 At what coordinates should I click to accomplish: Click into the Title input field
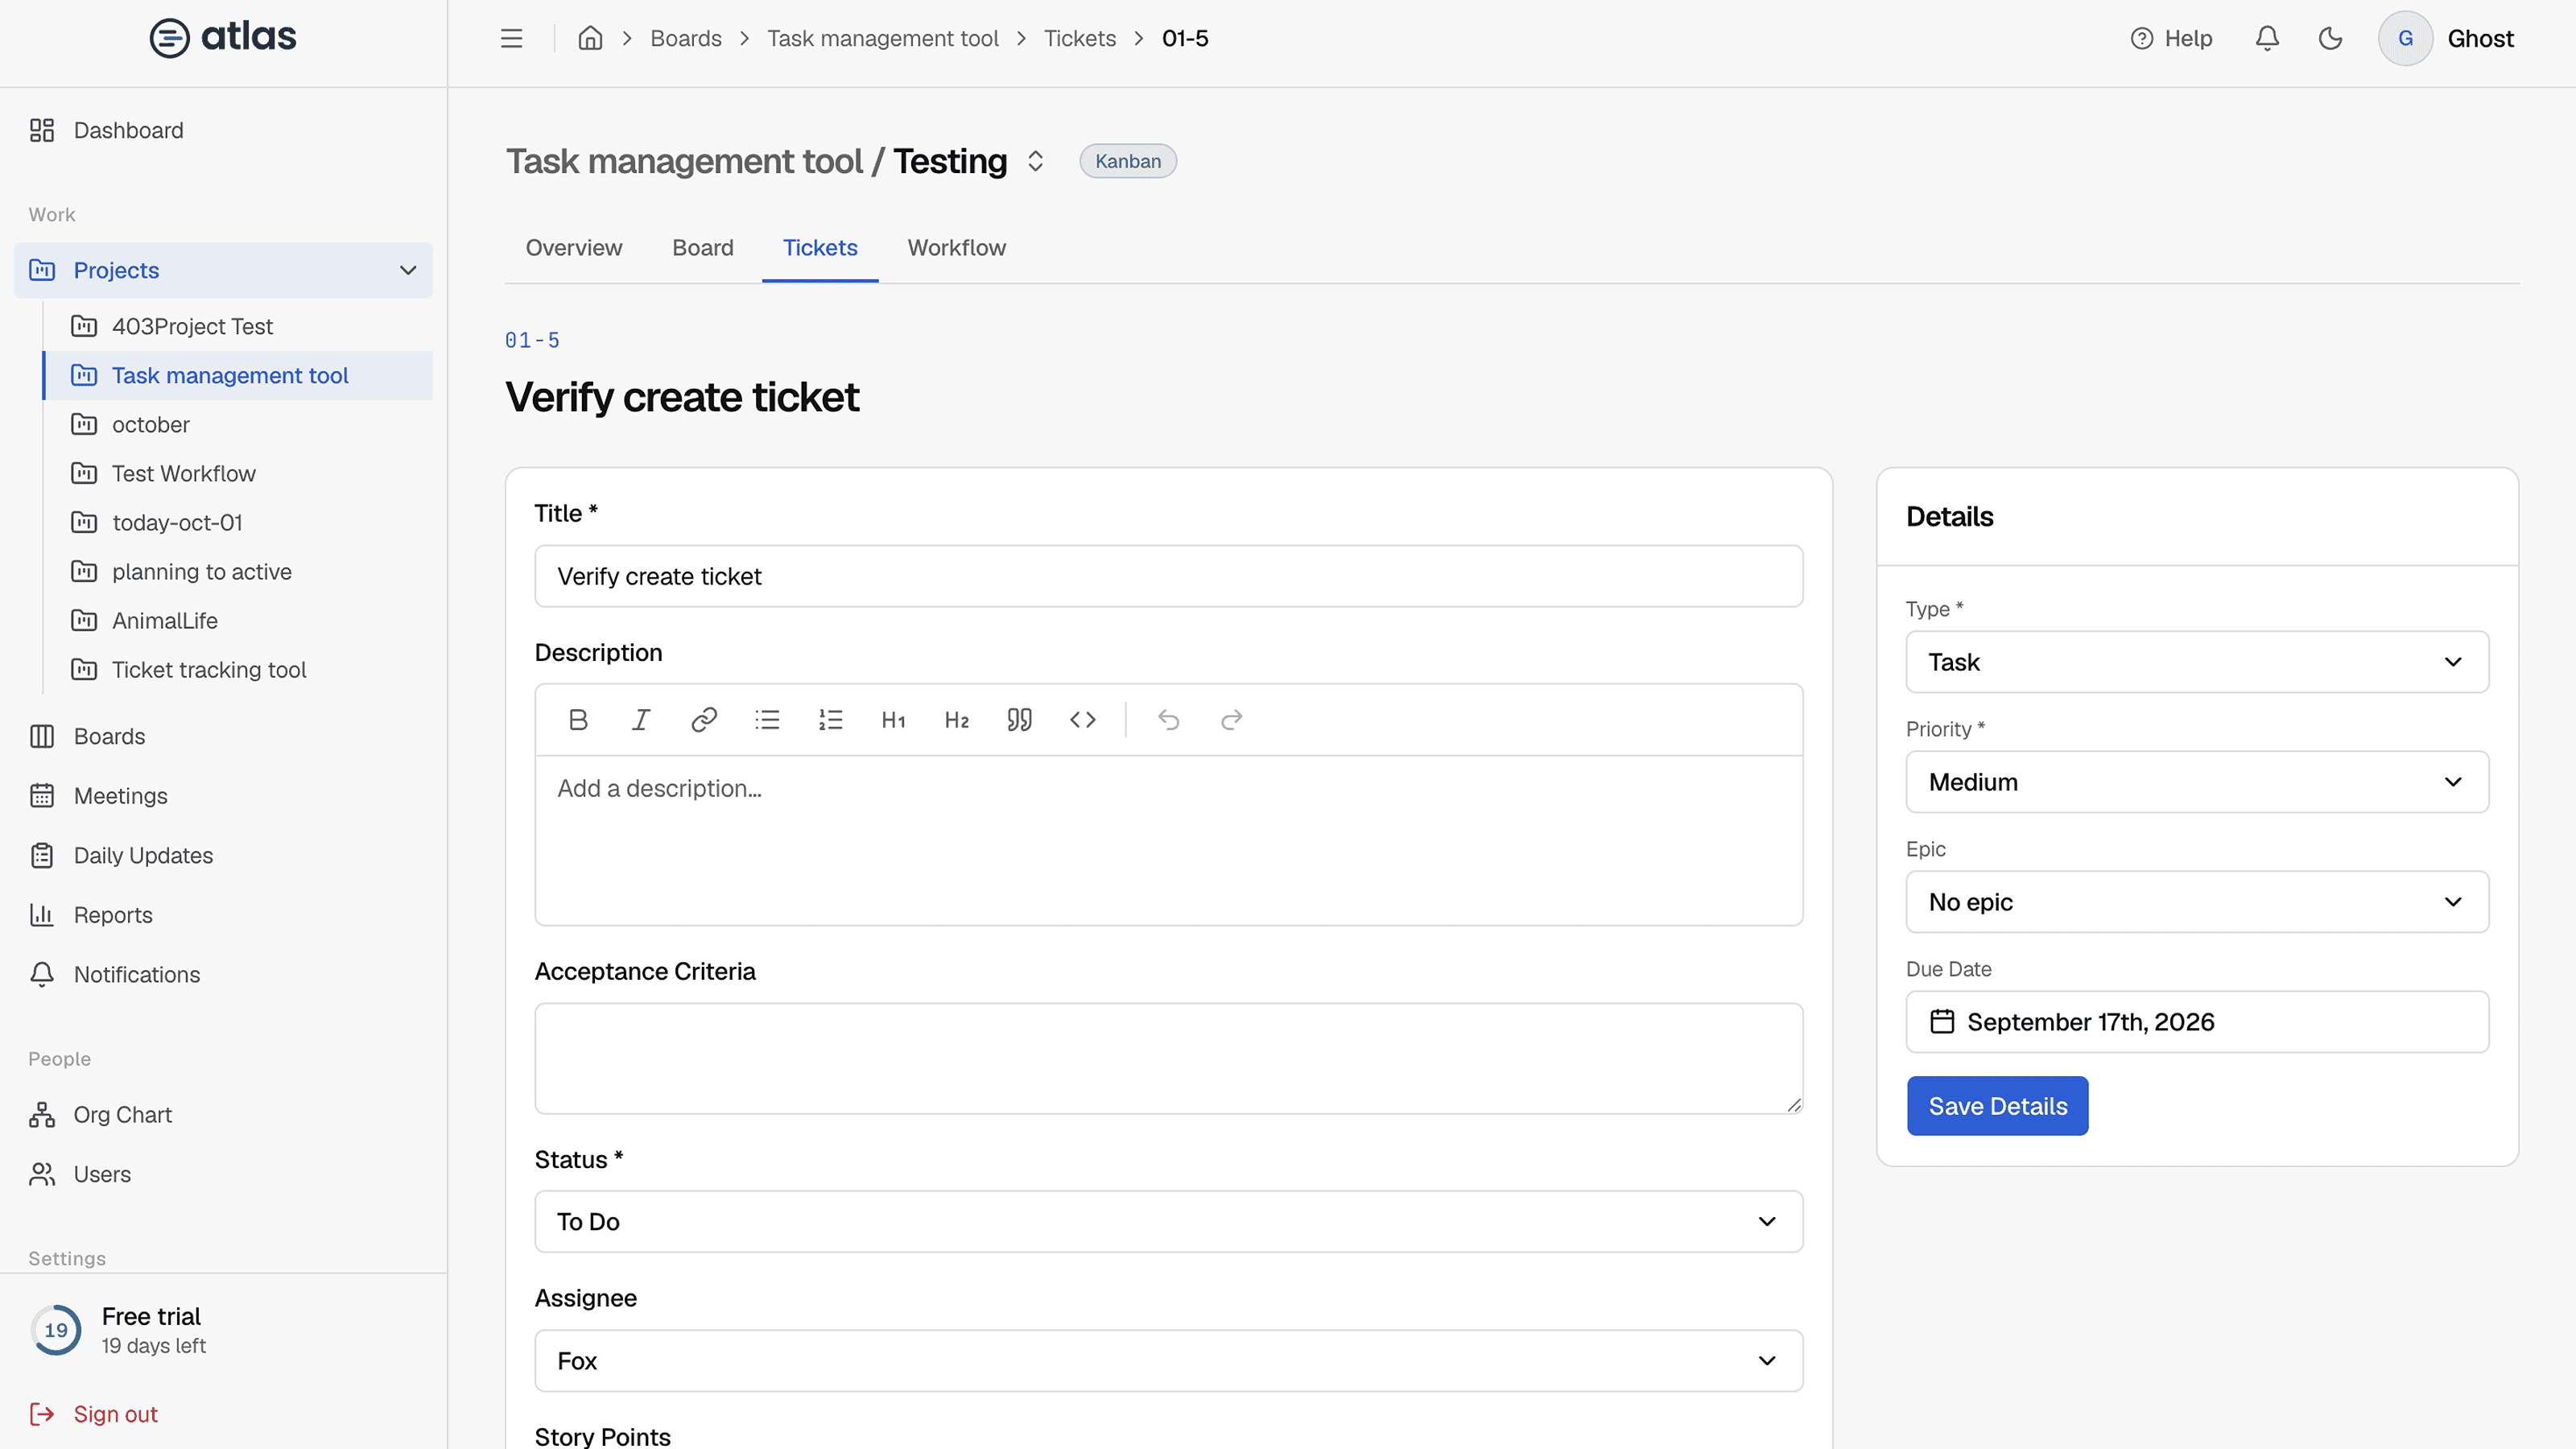click(x=1168, y=576)
